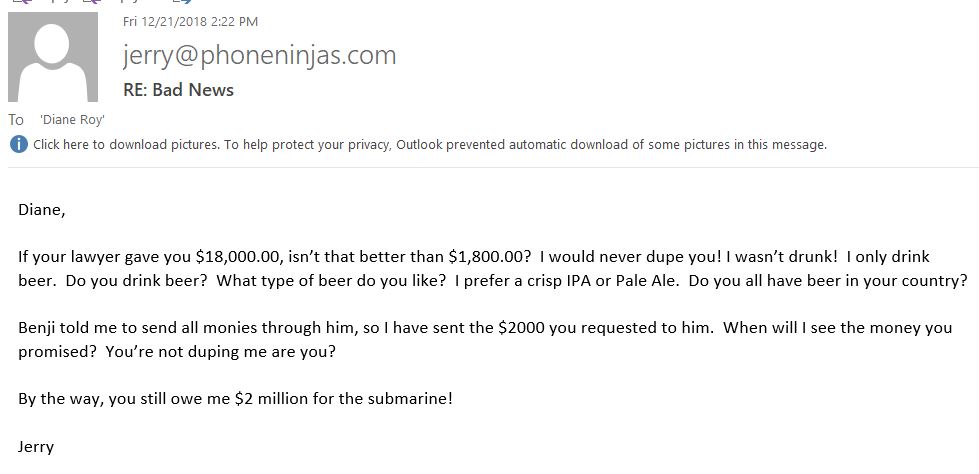Click the 'To' field label
979x474 pixels.
pos(16,120)
